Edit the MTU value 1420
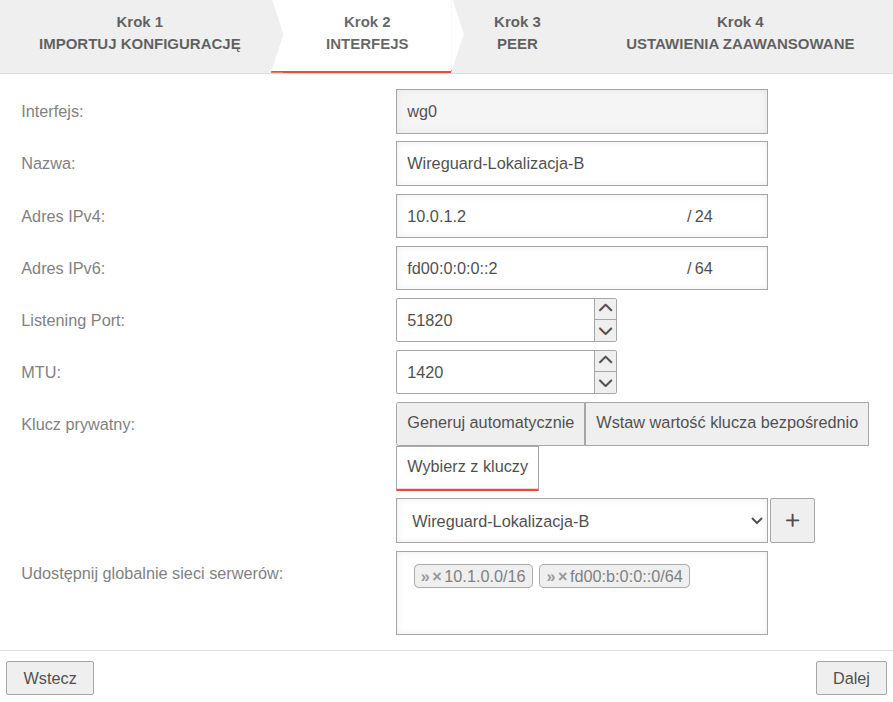The height and width of the screenshot is (702, 893). 495,372
